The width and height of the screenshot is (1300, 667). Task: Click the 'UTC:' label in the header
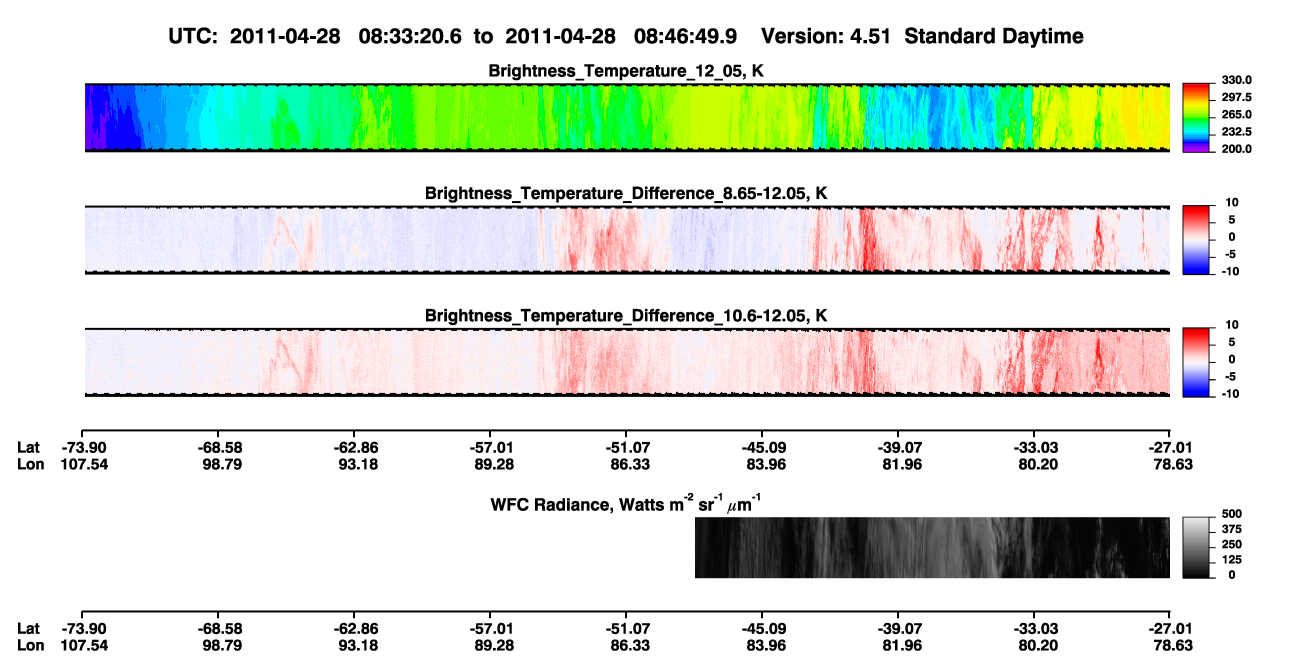click(x=193, y=36)
